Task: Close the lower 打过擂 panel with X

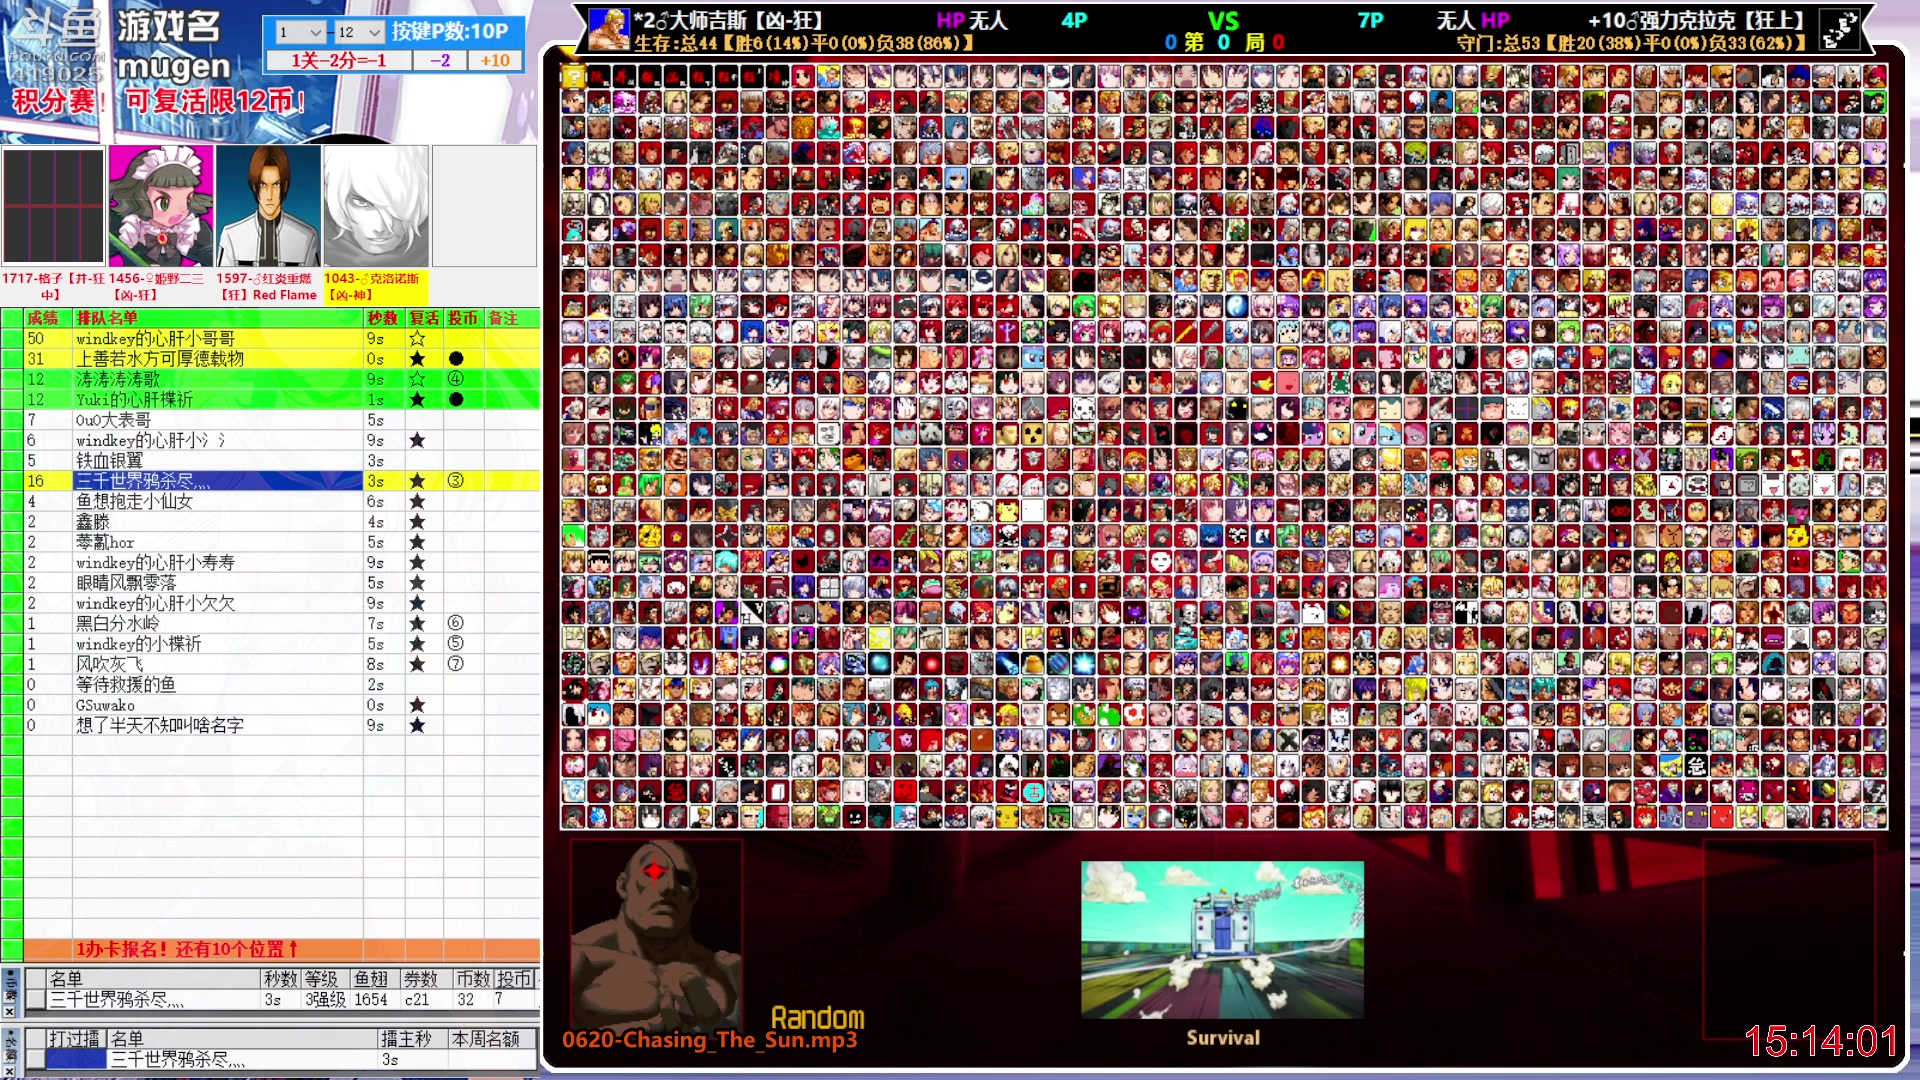Action: tap(10, 1071)
